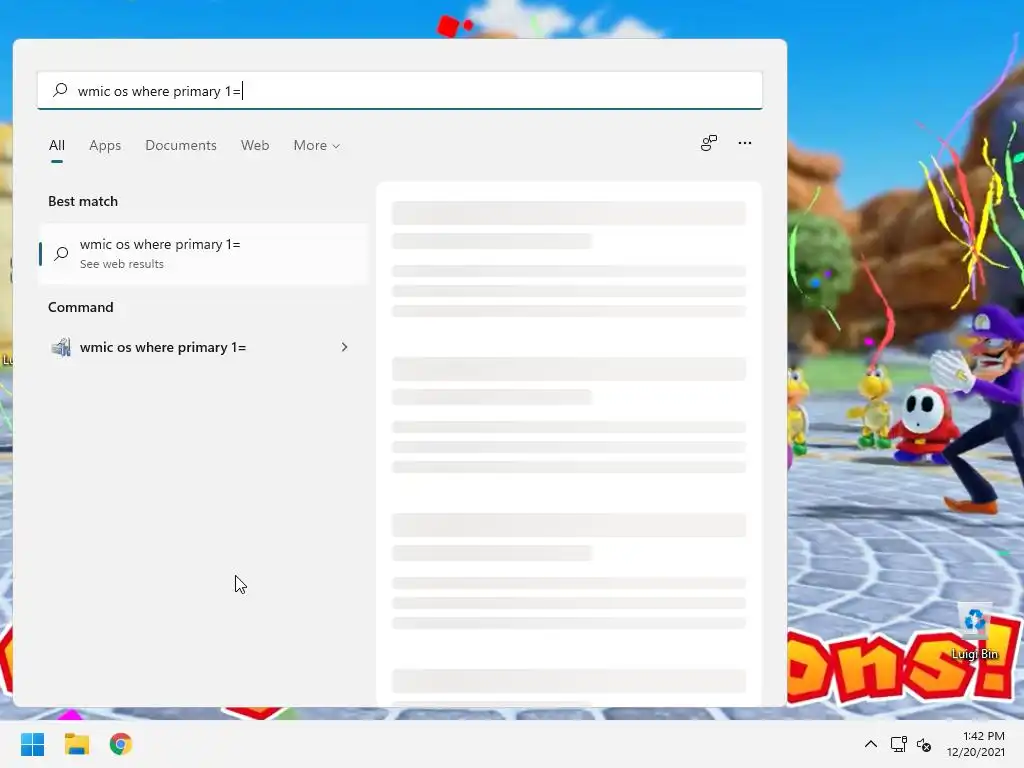The height and width of the screenshot is (768, 1024).
Task: Open the three-dot options menu
Action: (x=744, y=143)
